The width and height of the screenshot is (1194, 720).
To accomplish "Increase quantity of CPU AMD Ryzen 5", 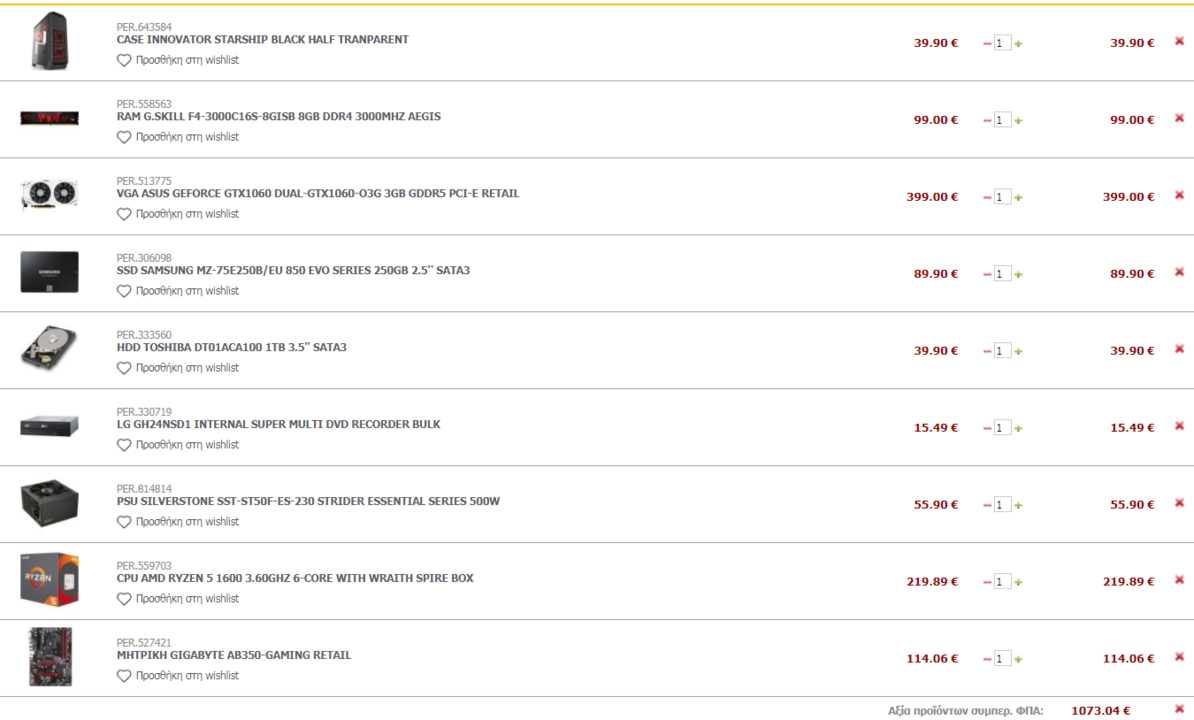I will pos(1018,581).
